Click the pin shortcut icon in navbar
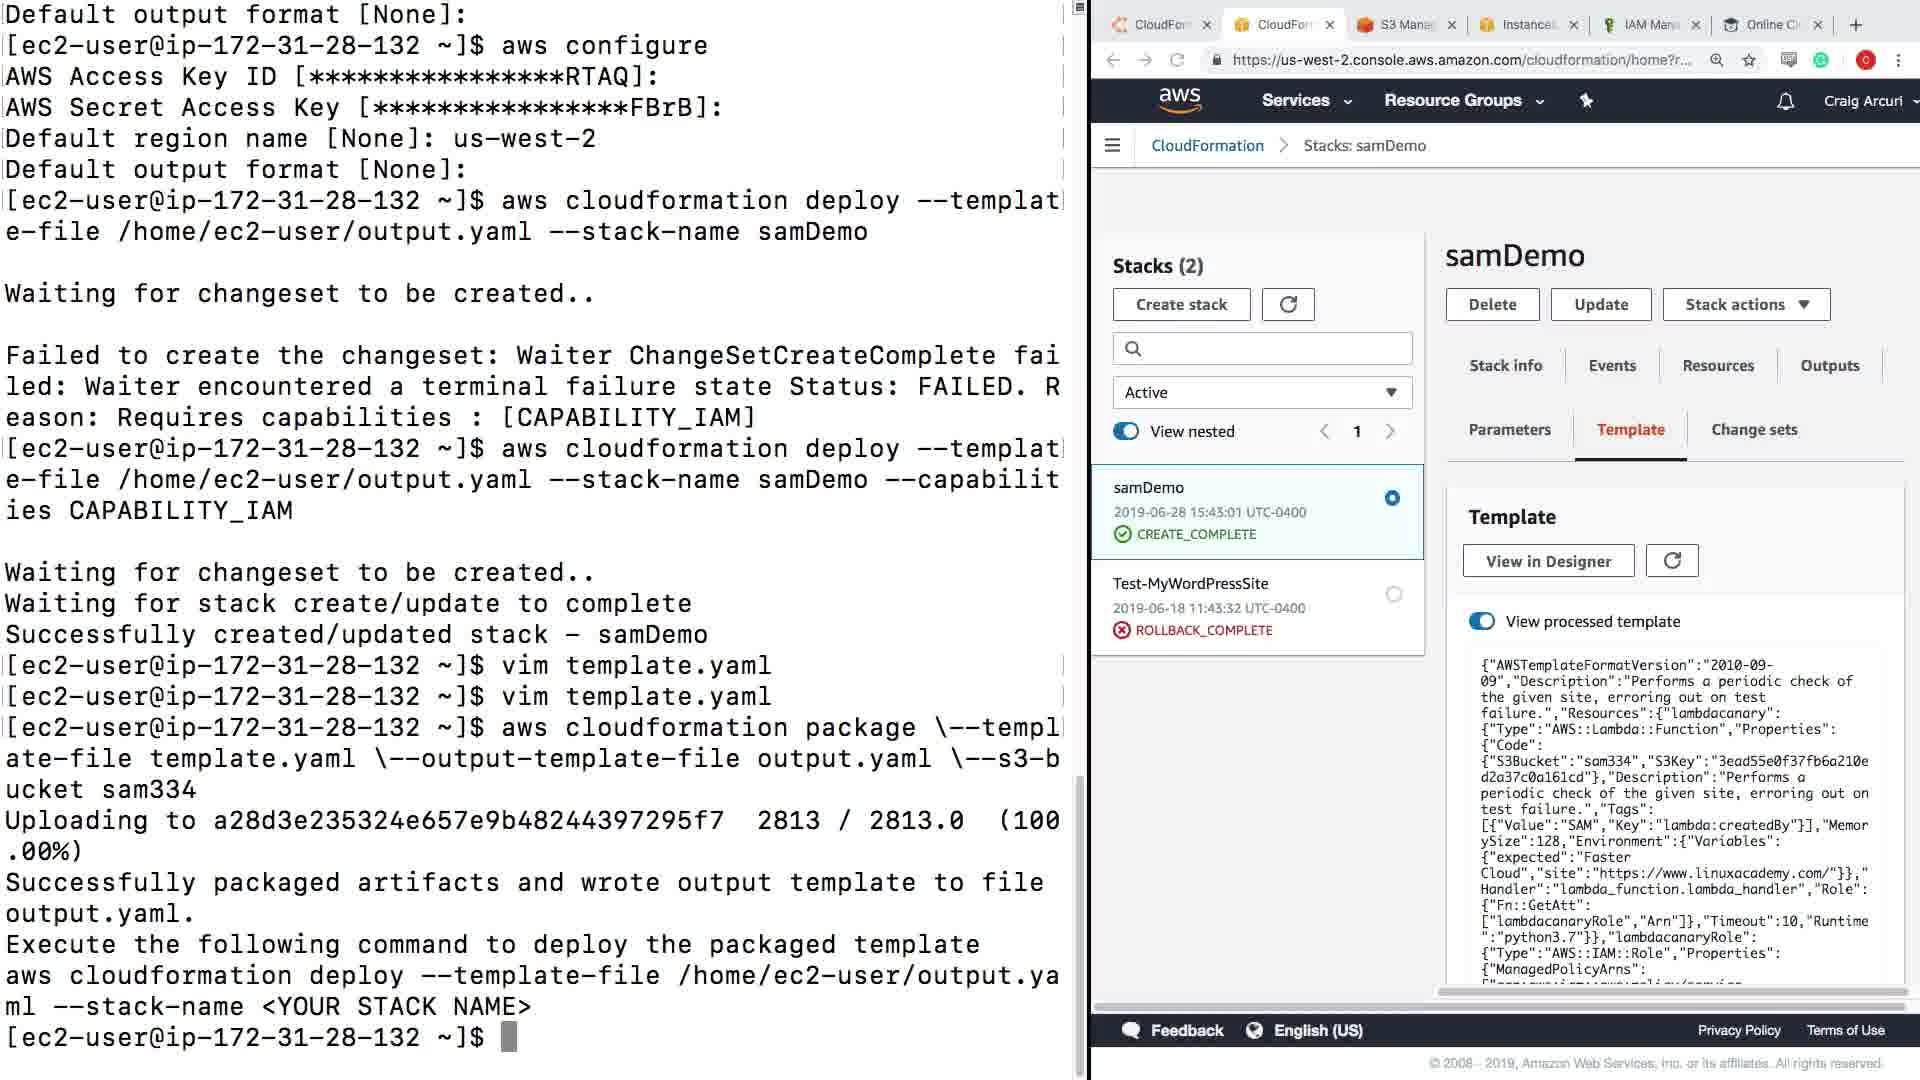Viewport: 1920px width, 1080px height. [1586, 100]
